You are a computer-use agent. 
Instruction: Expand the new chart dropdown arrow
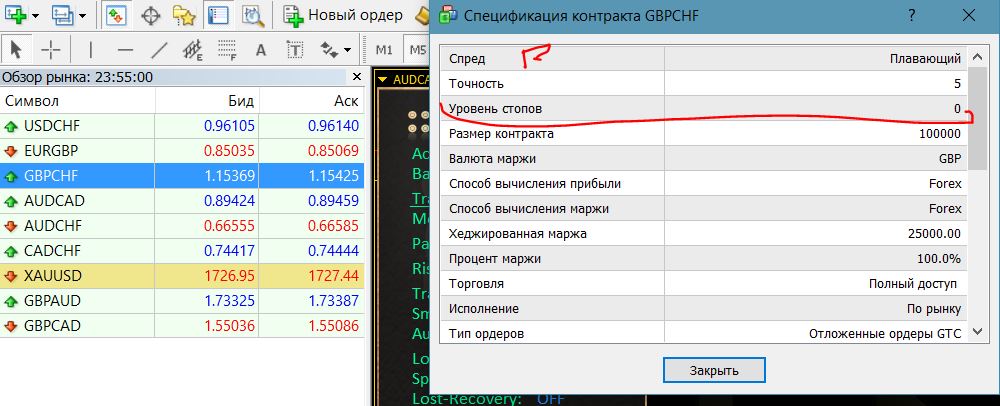(x=35, y=15)
